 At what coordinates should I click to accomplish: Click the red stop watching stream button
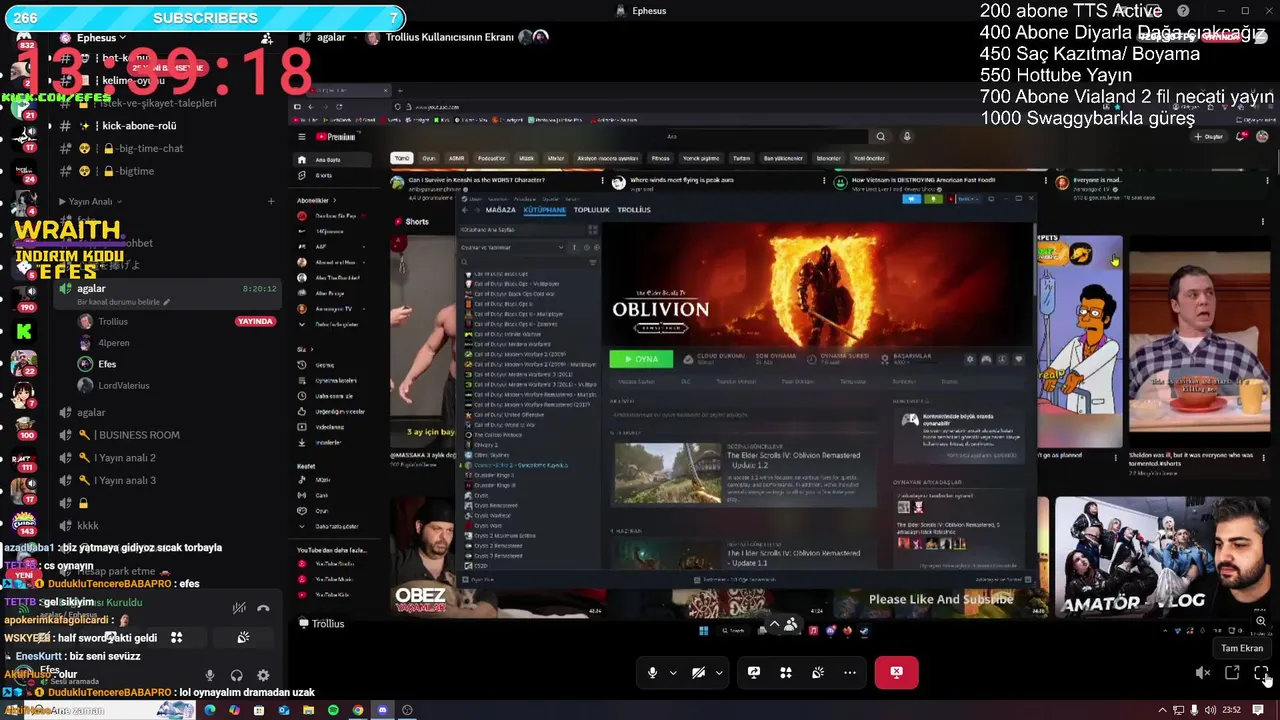tap(896, 673)
